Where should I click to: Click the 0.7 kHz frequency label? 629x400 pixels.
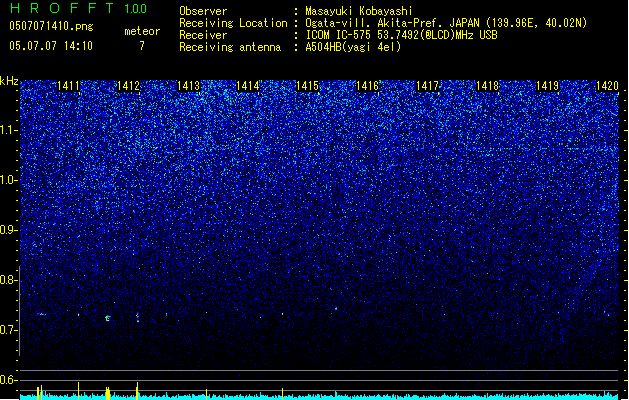[8, 330]
